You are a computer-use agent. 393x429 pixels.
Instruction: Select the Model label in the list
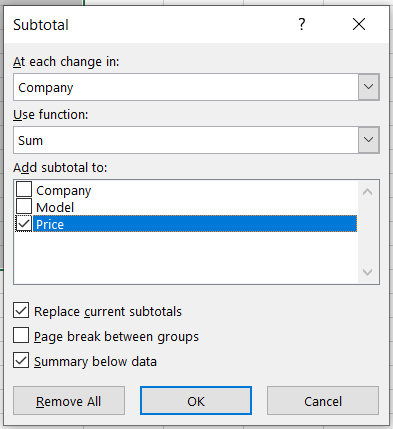55,207
